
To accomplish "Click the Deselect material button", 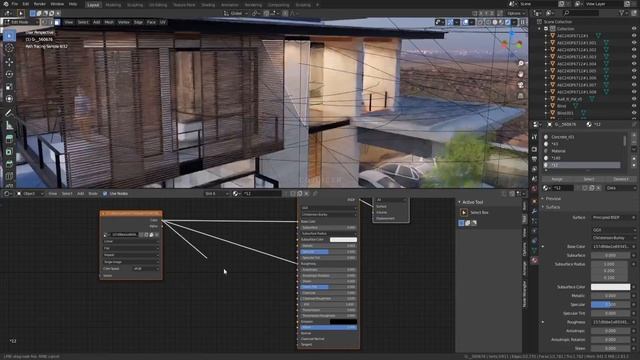I will (621, 179).
